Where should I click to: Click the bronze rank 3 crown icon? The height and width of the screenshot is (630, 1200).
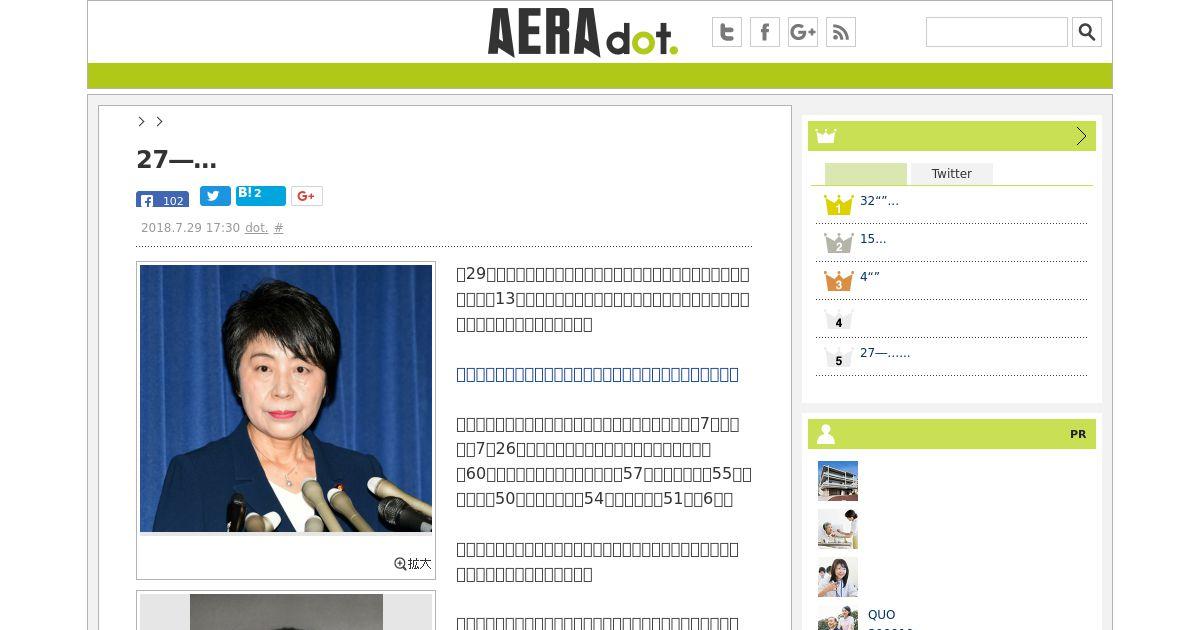pyautogui.click(x=838, y=281)
